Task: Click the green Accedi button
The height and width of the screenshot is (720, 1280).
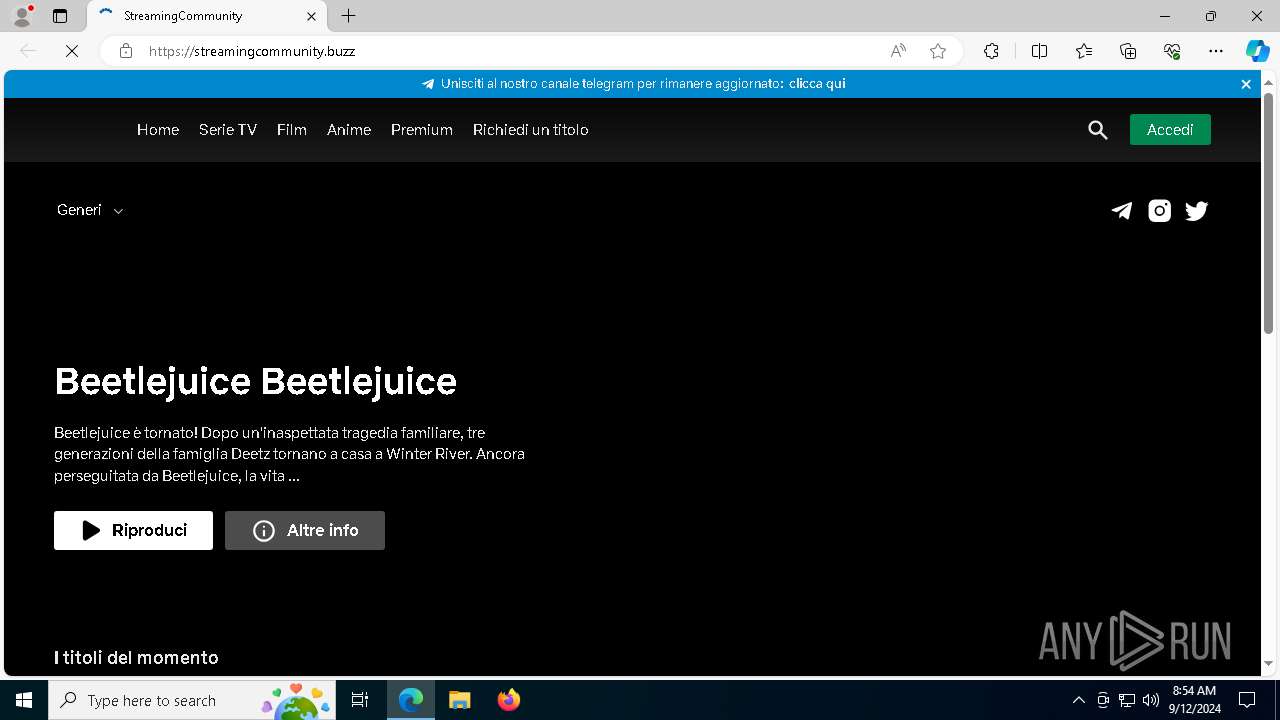Action: [x=1170, y=130]
